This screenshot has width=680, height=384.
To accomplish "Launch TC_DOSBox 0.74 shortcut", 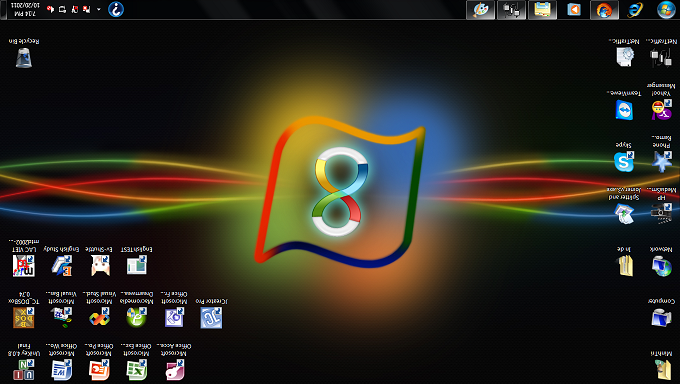I will [24, 311].
